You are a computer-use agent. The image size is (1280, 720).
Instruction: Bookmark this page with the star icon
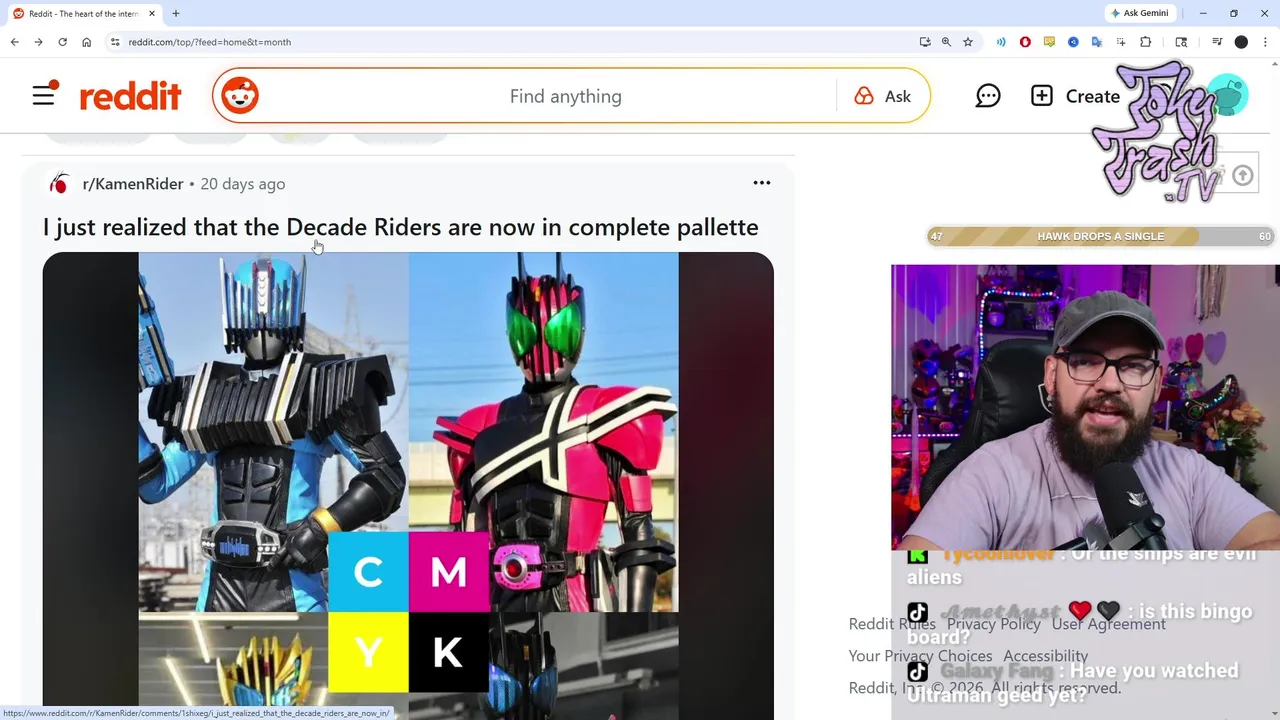[968, 42]
